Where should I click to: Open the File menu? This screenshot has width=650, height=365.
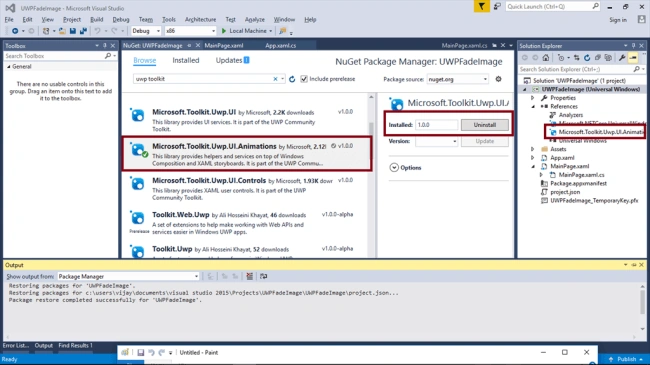(9, 19)
